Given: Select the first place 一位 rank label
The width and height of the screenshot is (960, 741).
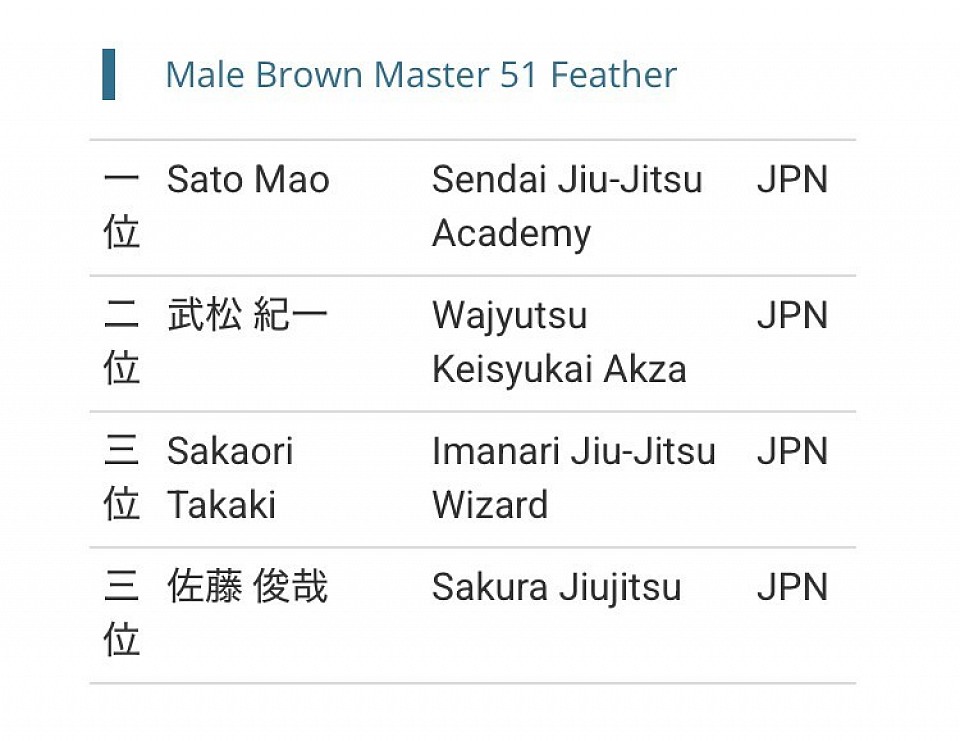Looking at the screenshot, I should [121, 207].
